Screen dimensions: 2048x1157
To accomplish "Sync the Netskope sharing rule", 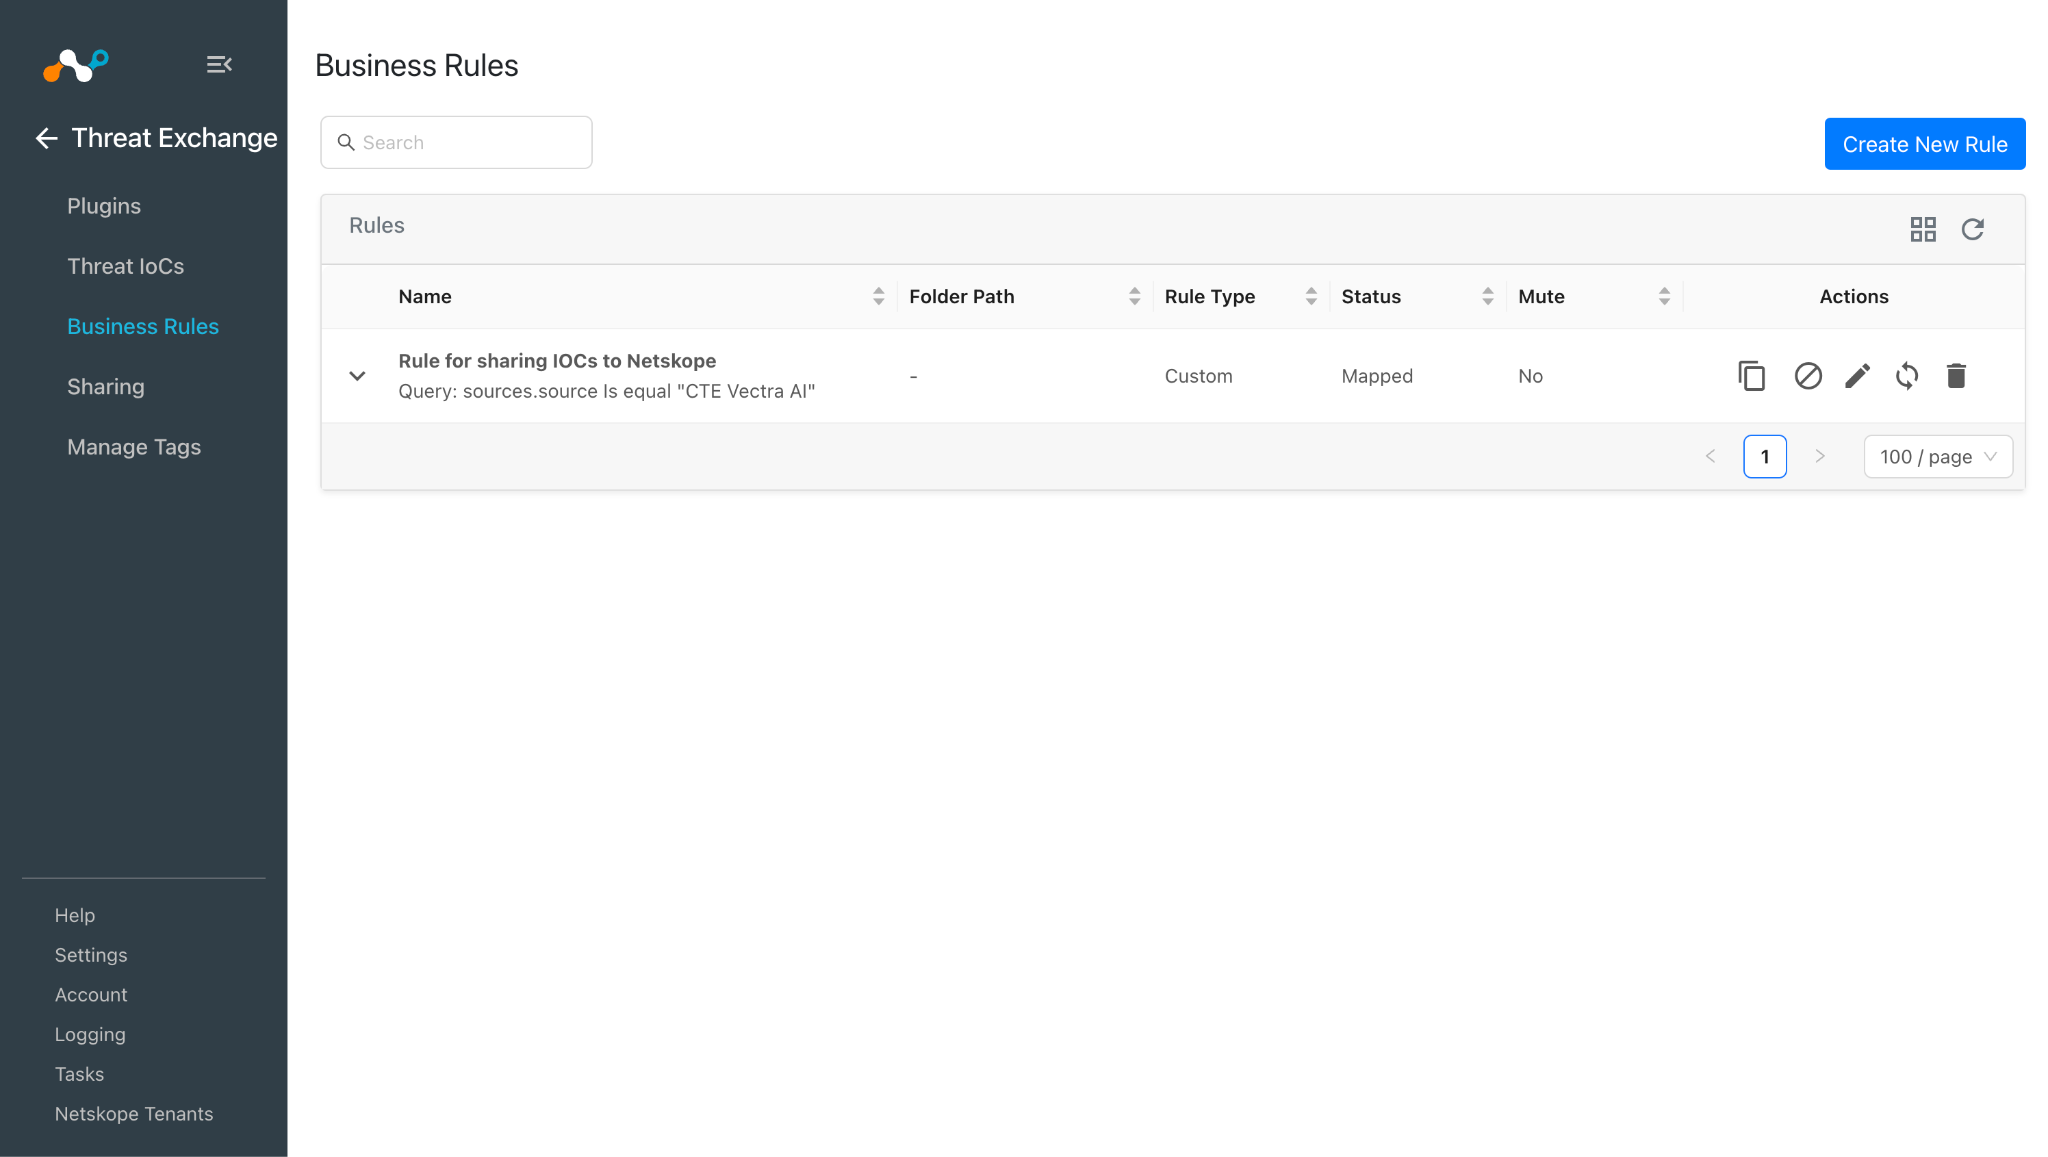I will [x=1907, y=376].
